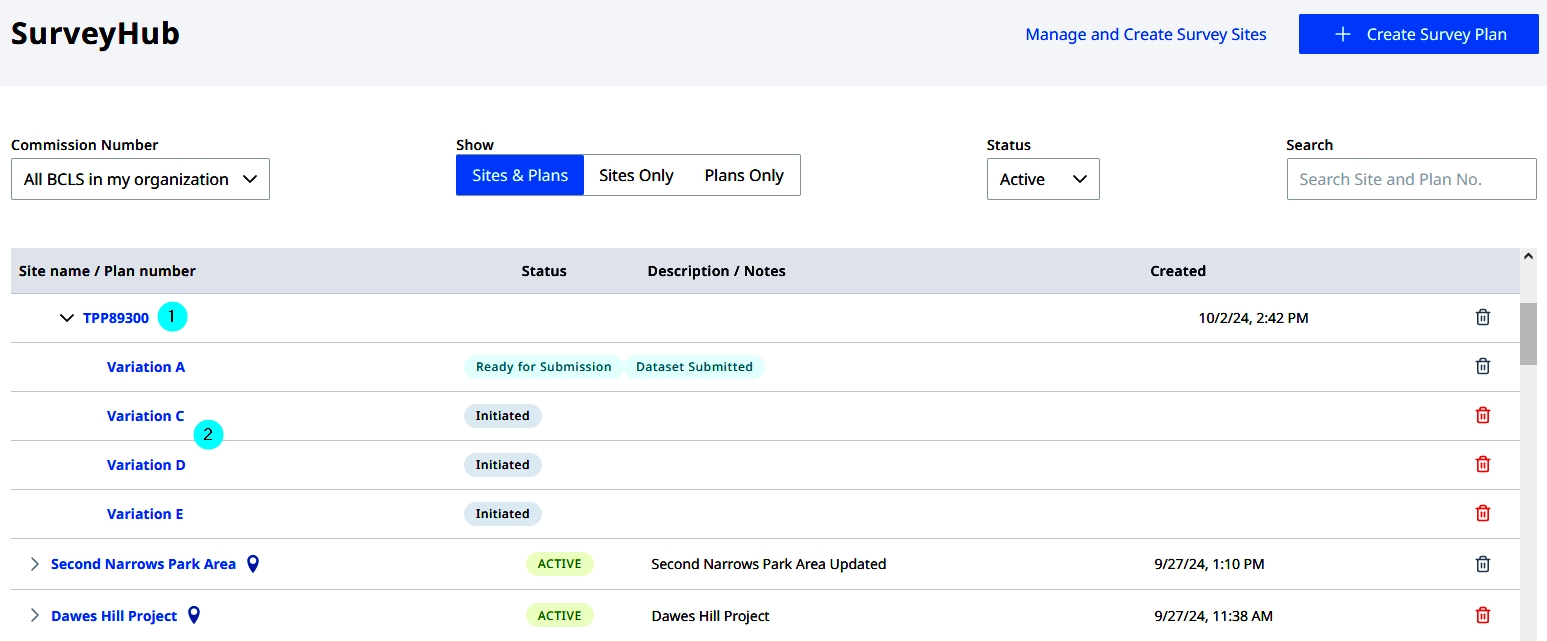Delete Variation D using red trash icon
This screenshot has width=1547, height=641.
coord(1483,464)
